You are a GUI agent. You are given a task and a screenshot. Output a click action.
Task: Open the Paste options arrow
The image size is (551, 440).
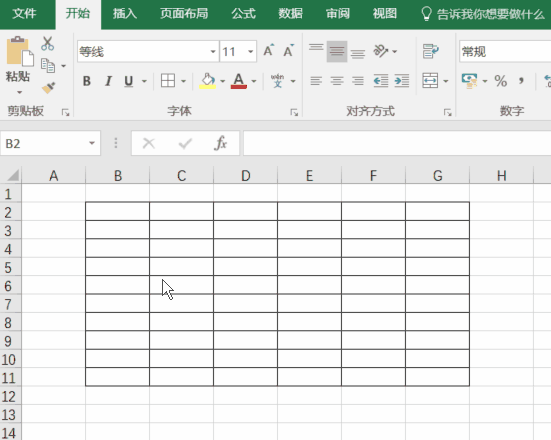pyautogui.click(x=19, y=92)
